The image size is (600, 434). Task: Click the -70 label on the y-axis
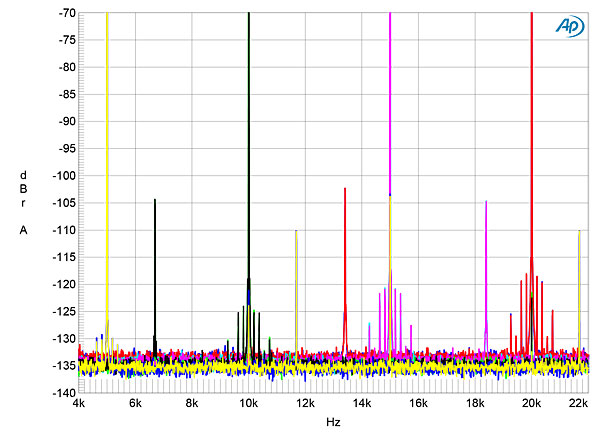pos(62,14)
